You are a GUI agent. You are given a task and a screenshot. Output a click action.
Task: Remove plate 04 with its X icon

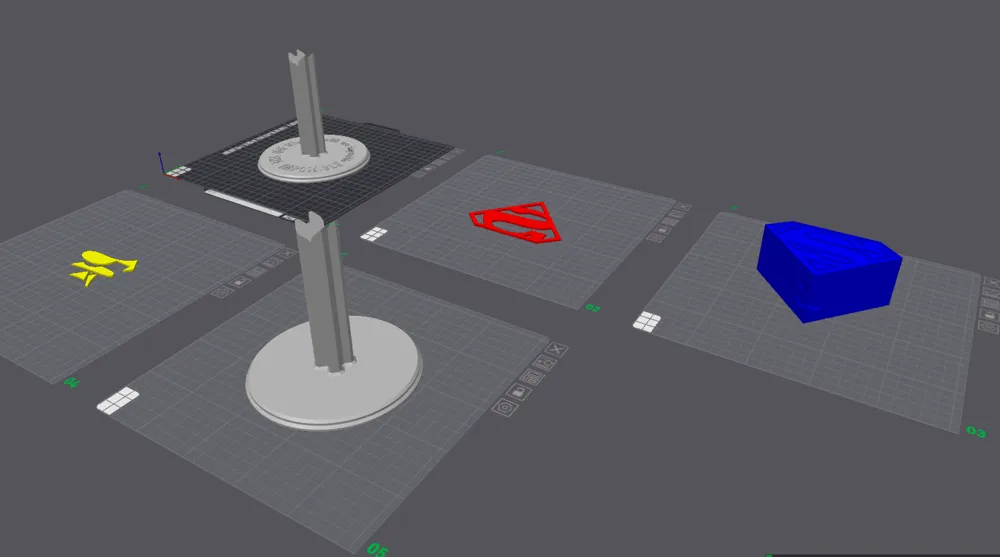[288, 253]
